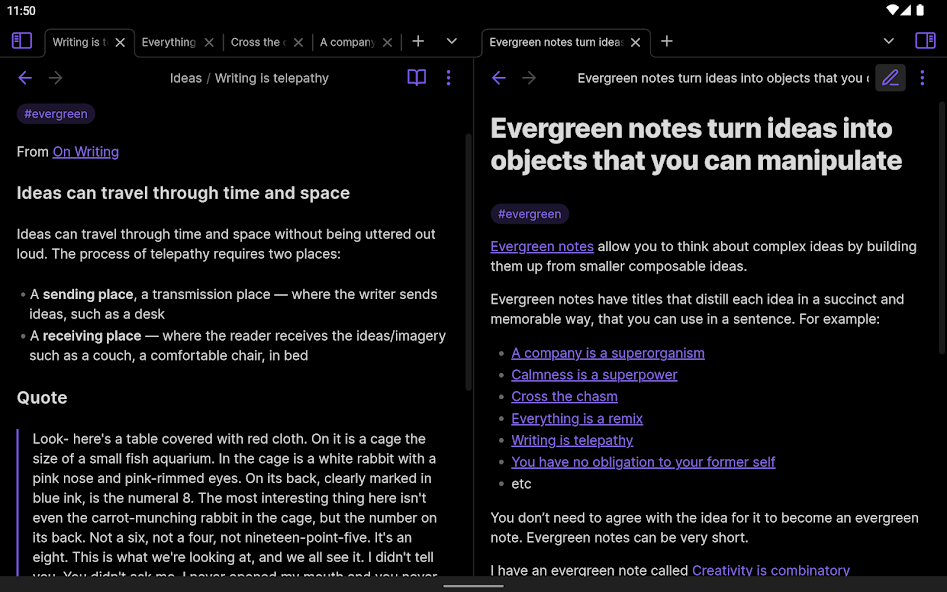
Task: Add new tab in left pane
Action: tap(418, 41)
